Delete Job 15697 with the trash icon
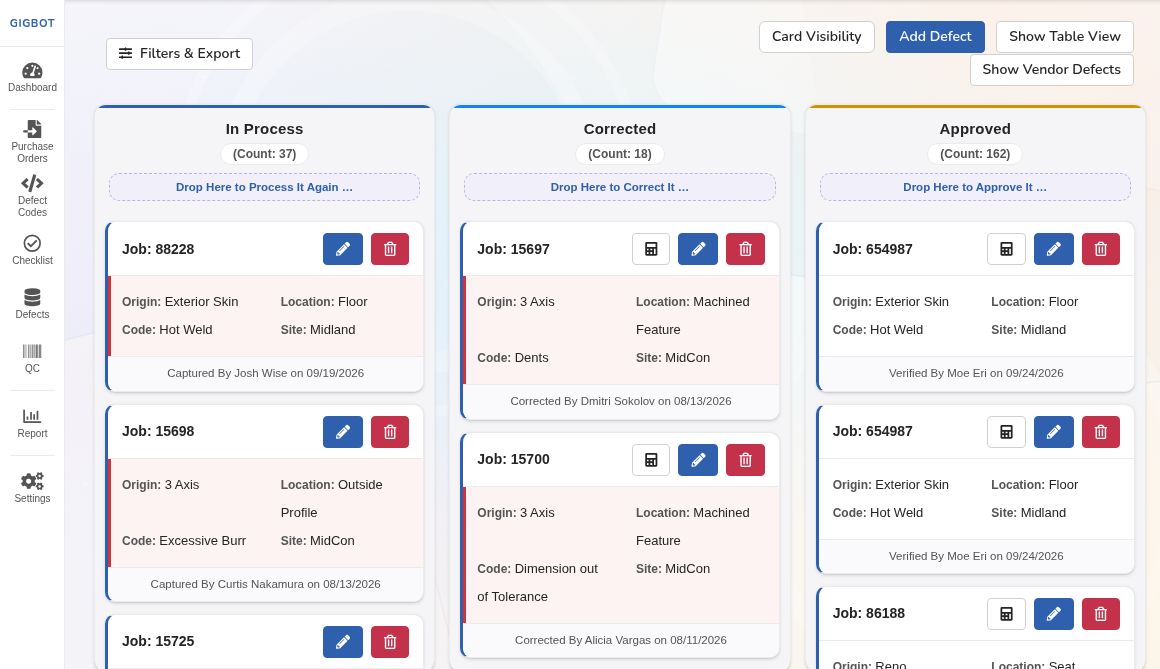Screen dimensions: 1160x669 745,249
